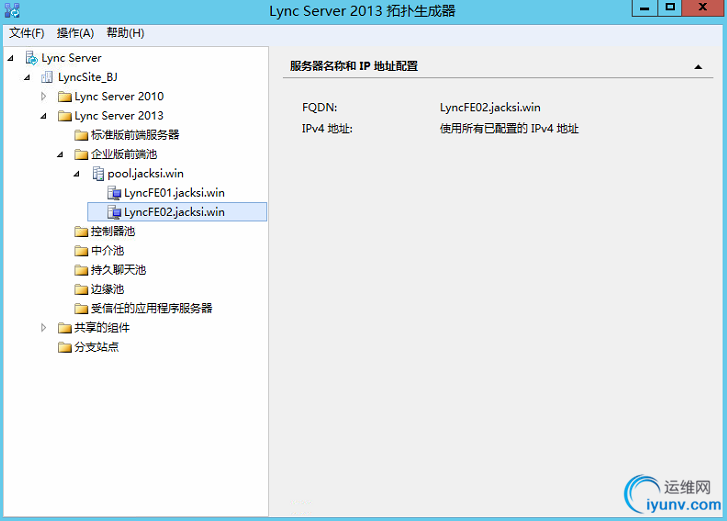
Task: Open the 操作(A) menu
Action: (75, 33)
